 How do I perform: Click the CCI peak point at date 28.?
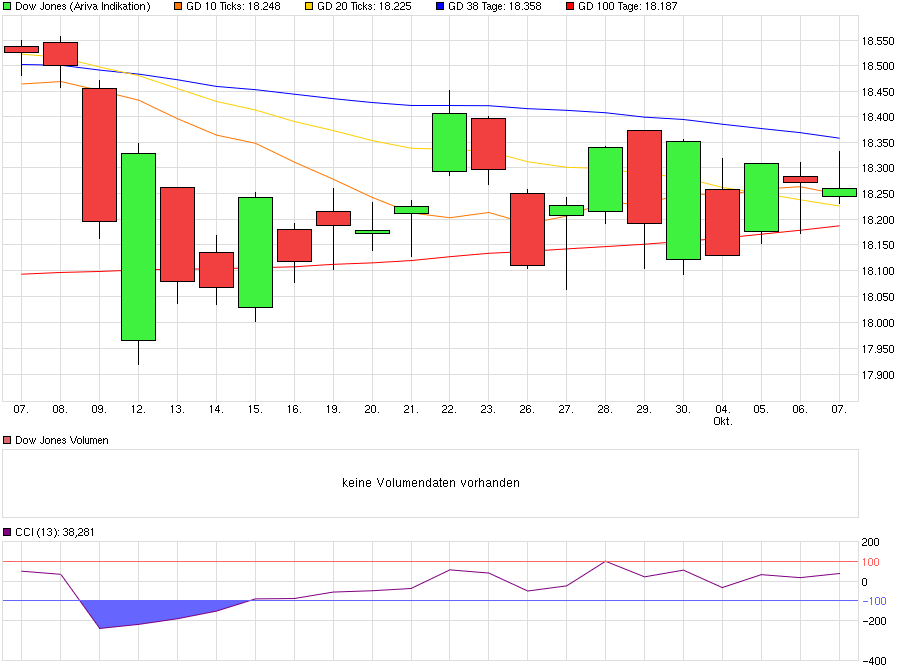click(606, 561)
